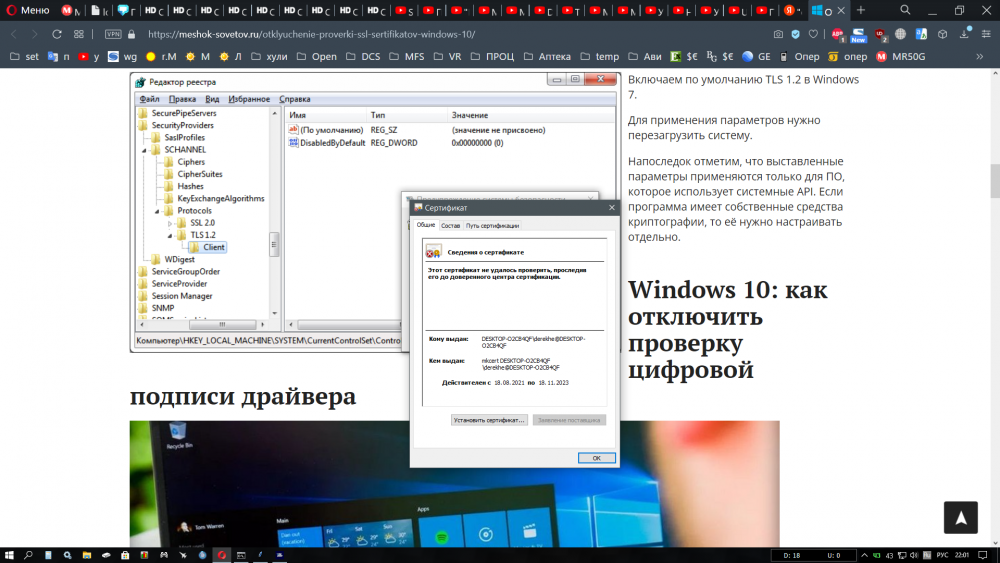Show more bookmarks with double chevron
1000x563 pixels.
(x=980, y=57)
